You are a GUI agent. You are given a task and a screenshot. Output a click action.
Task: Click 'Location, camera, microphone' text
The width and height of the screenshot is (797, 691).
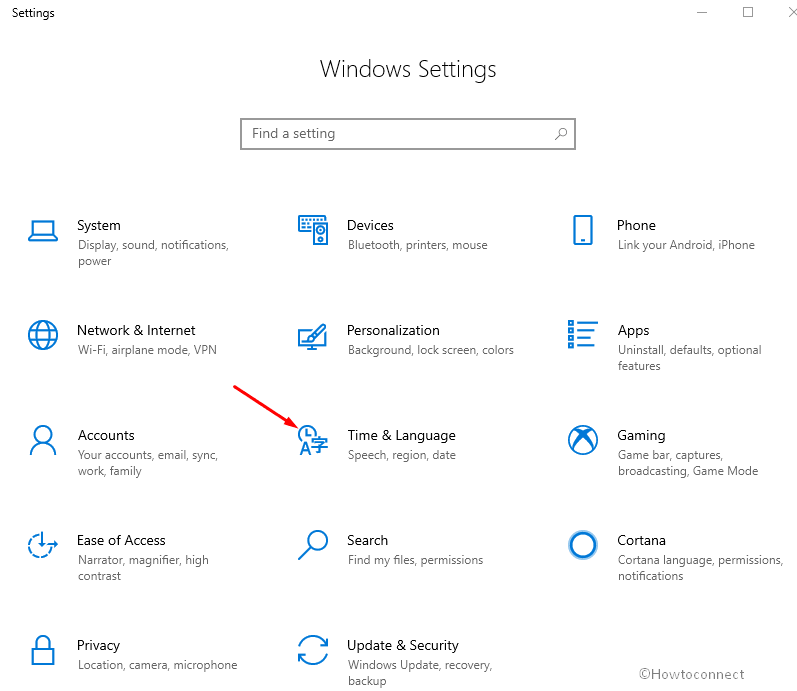point(158,665)
